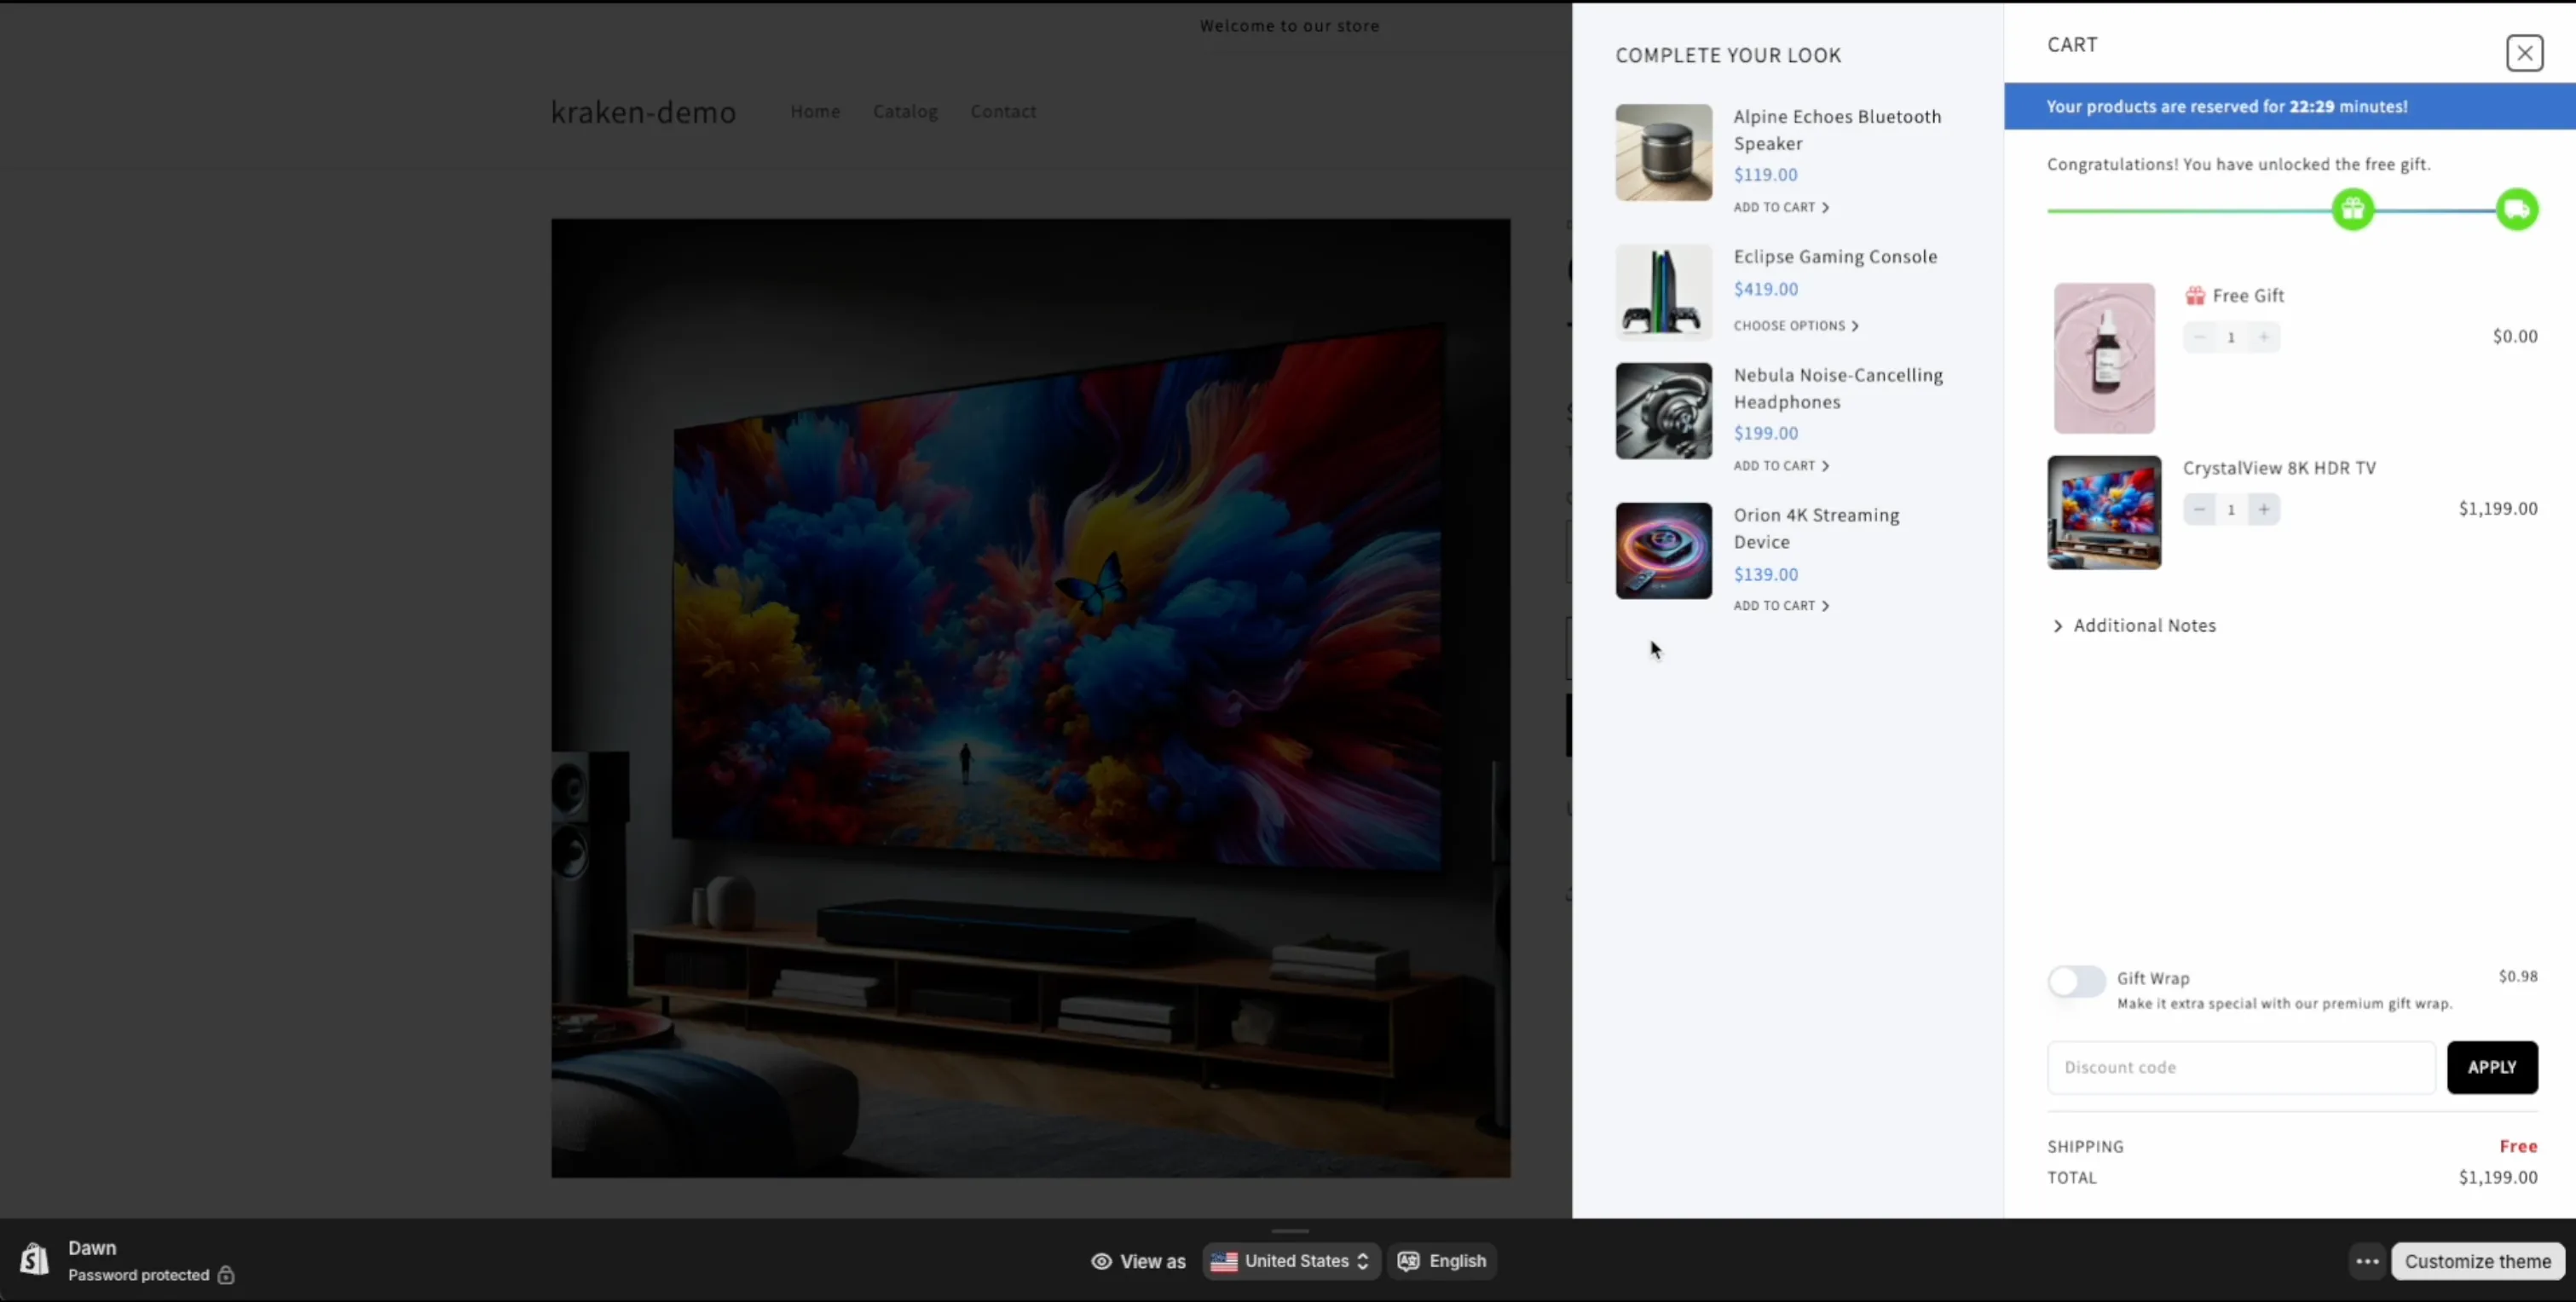Click the password protected lock icon
The height and width of the screenshot is (1302, 2576).
coord(226,1275)
